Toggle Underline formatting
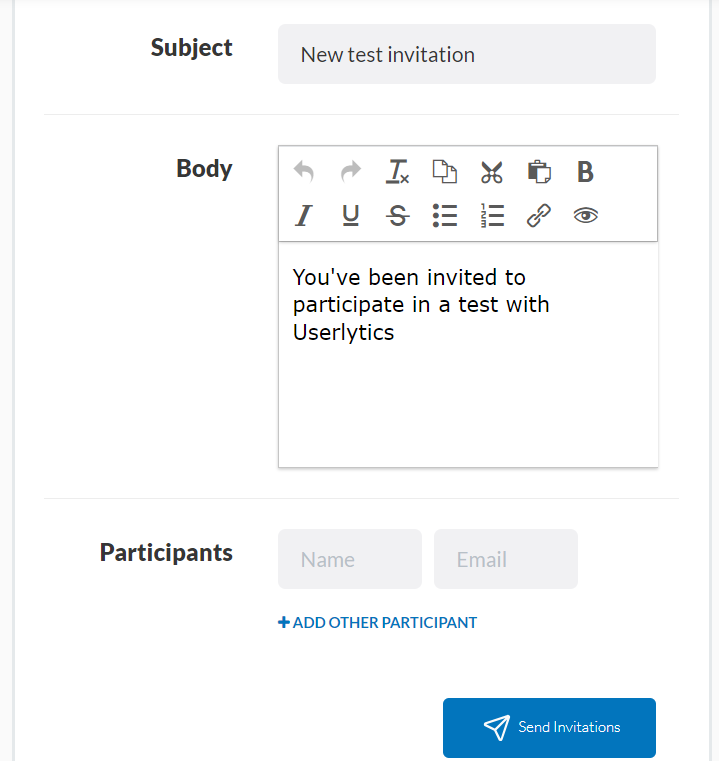719x761 pixels. [351, 216]
